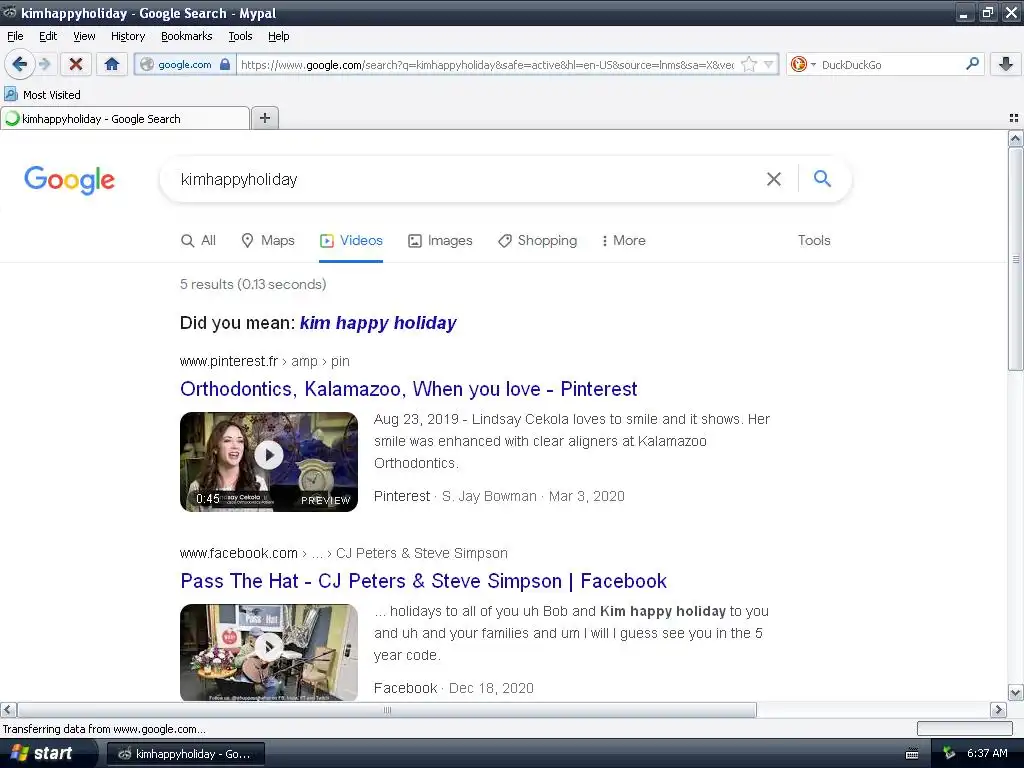The height and width of the screenshot is (768, 1024).
Task: Open Pass The Hat Facebook result link
Action: tap(423, 581)
